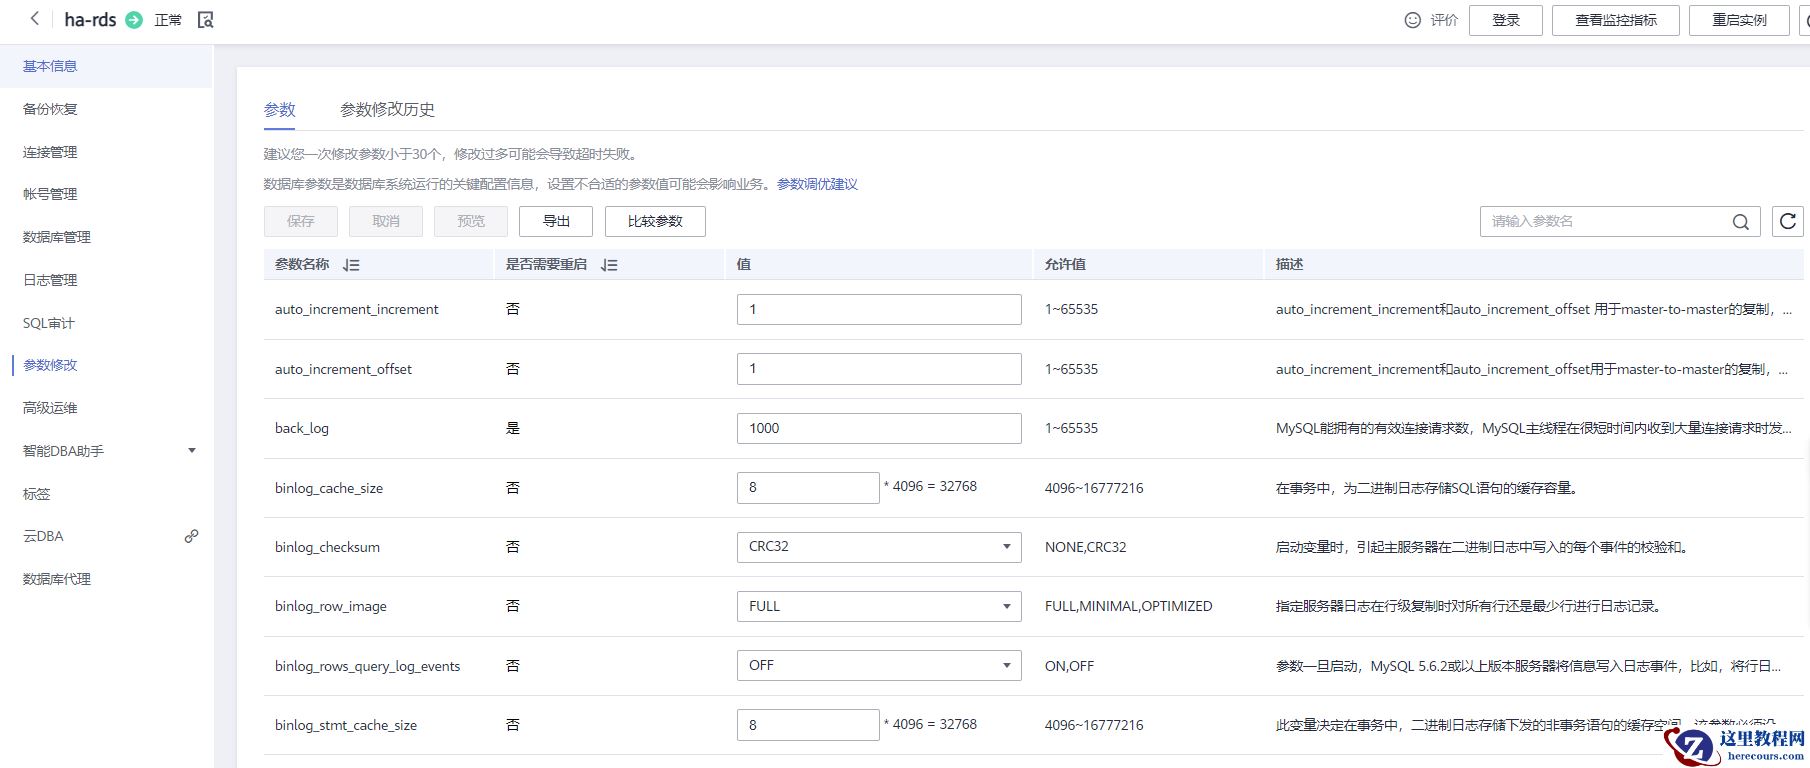
Task: Expand the 智能DBA助手 sidebar menu
Action: pos(191,451)
